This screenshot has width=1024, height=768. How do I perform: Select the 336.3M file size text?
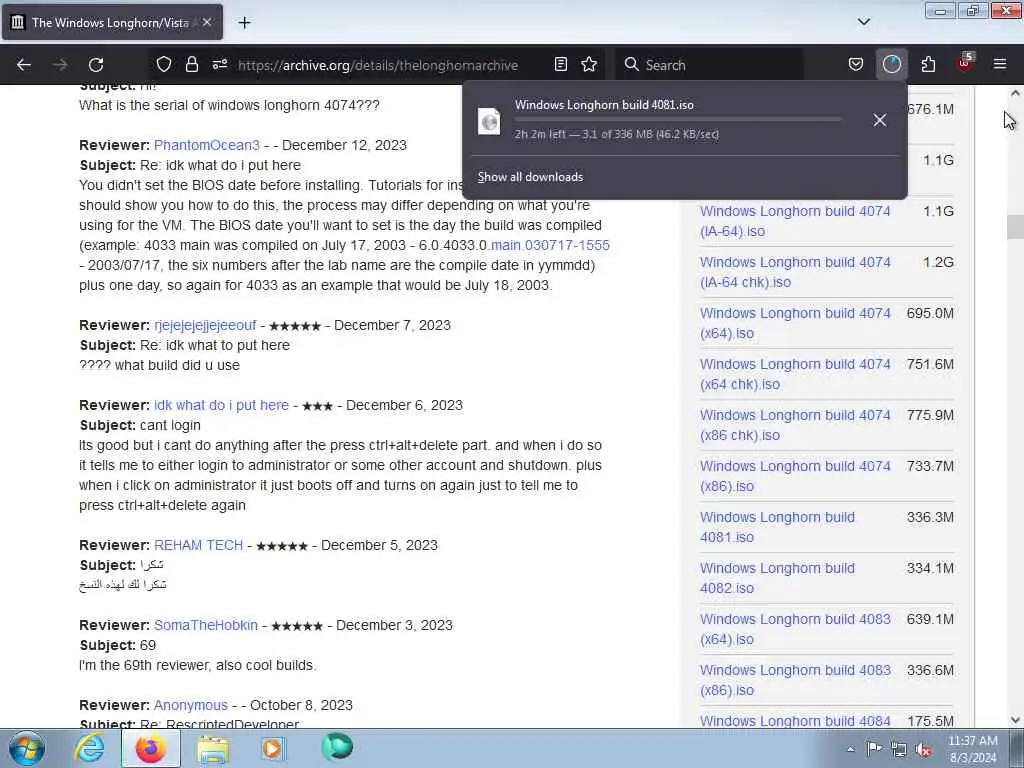coord(930,517)
